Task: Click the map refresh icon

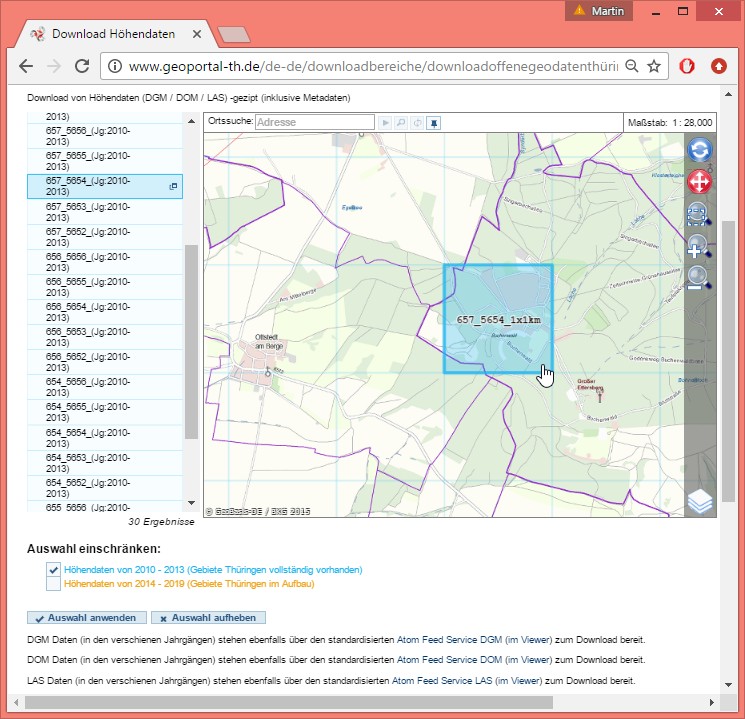Action: click(x=698, y=150)
